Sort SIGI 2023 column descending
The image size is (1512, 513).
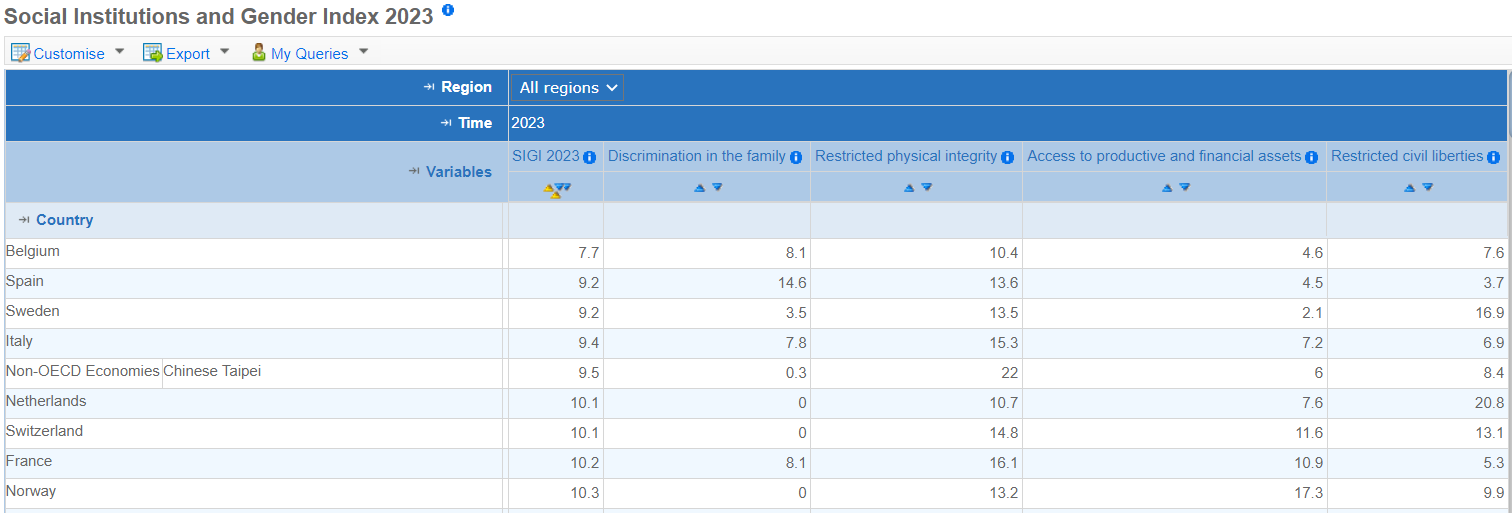click(565, 187)
